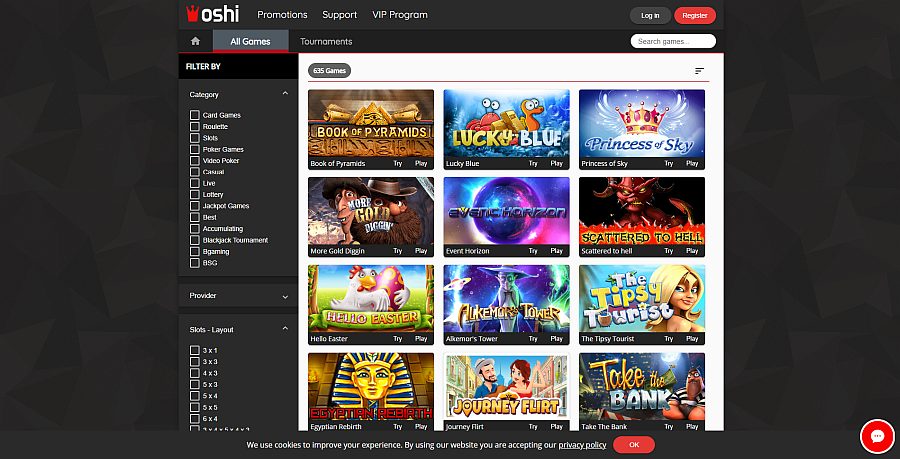Click Play on Alkemor's Tower

(x=557, y=339)
